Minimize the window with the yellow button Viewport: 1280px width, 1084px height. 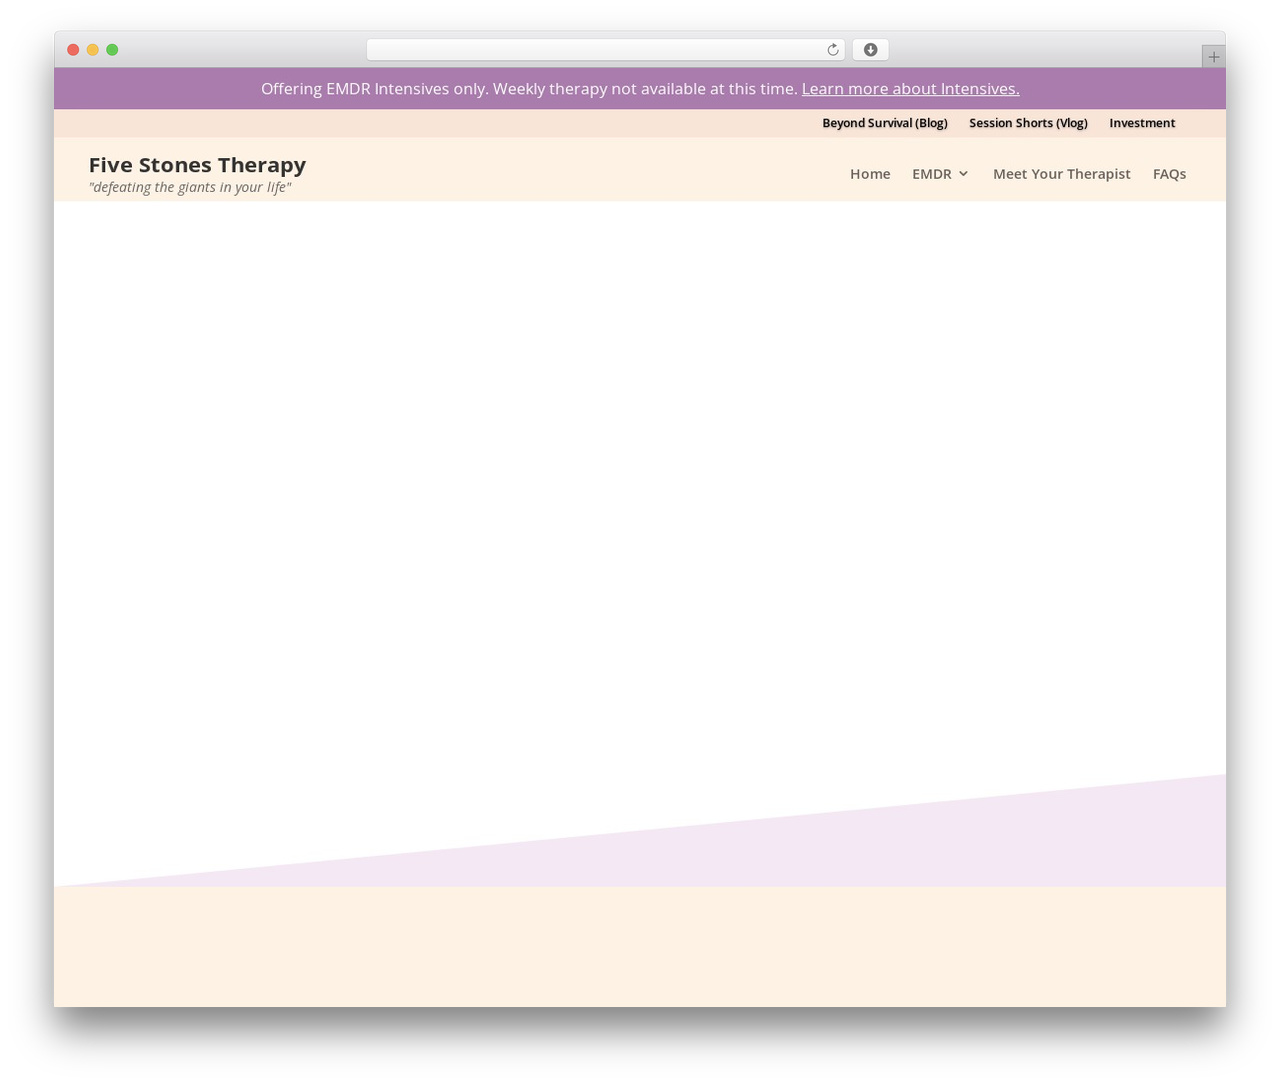point(93,50)
